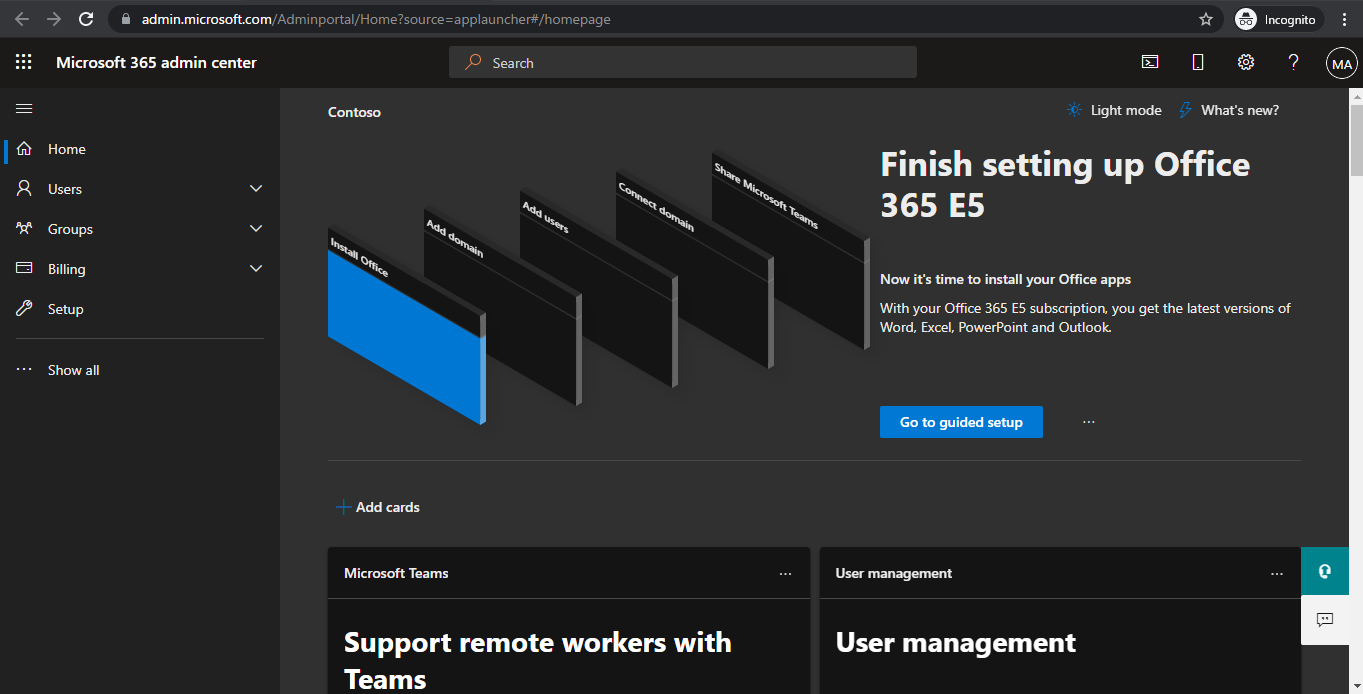The height and width of the screenshot is (694, 1363).
Task: Open the feedback comment icon on the right edge
Action: coord(1324,620)
